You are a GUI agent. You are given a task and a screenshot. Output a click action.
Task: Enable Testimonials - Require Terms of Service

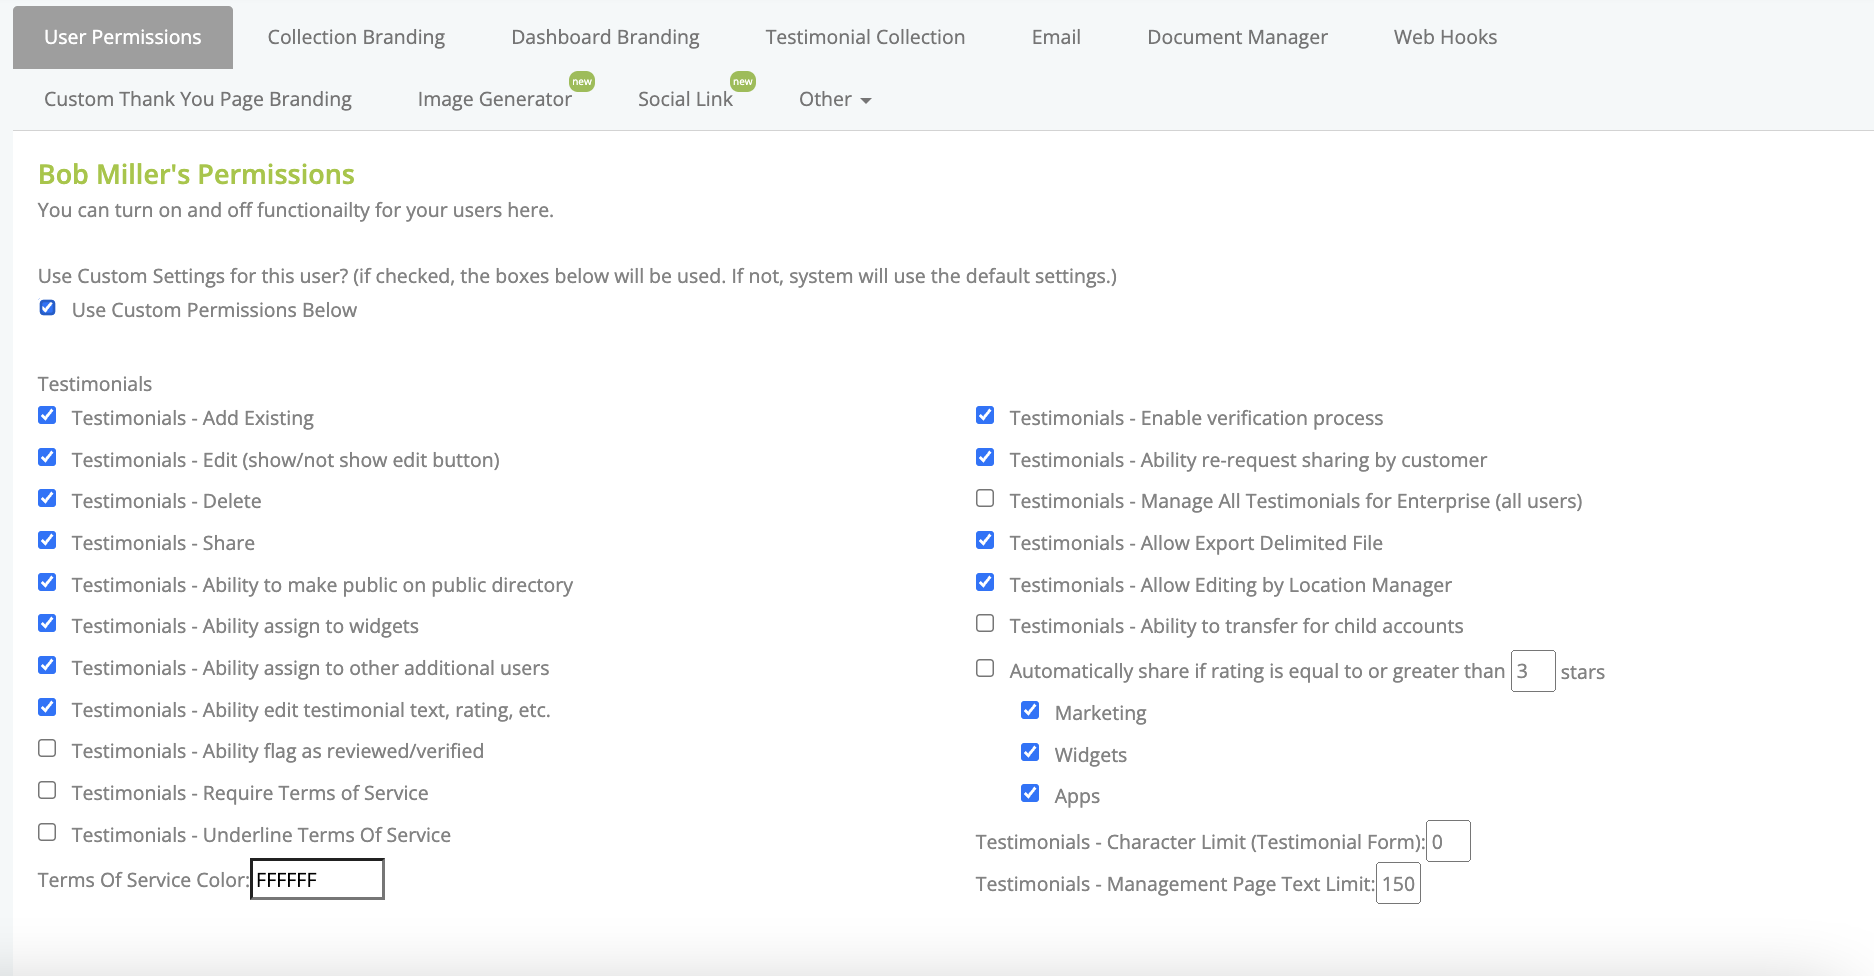[x=47, y=790]
